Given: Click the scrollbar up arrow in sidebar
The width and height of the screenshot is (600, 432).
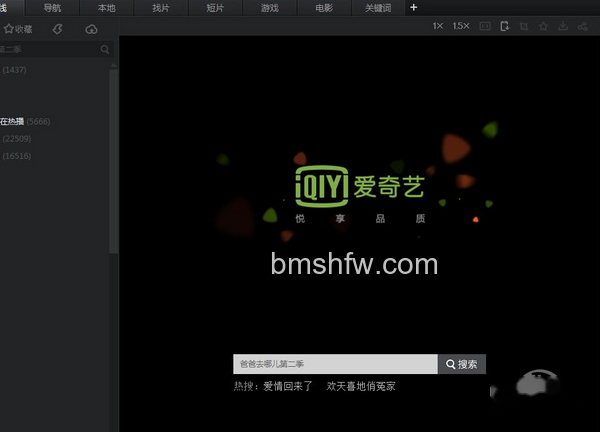Looking at the screenshot, I should [114, 66].
